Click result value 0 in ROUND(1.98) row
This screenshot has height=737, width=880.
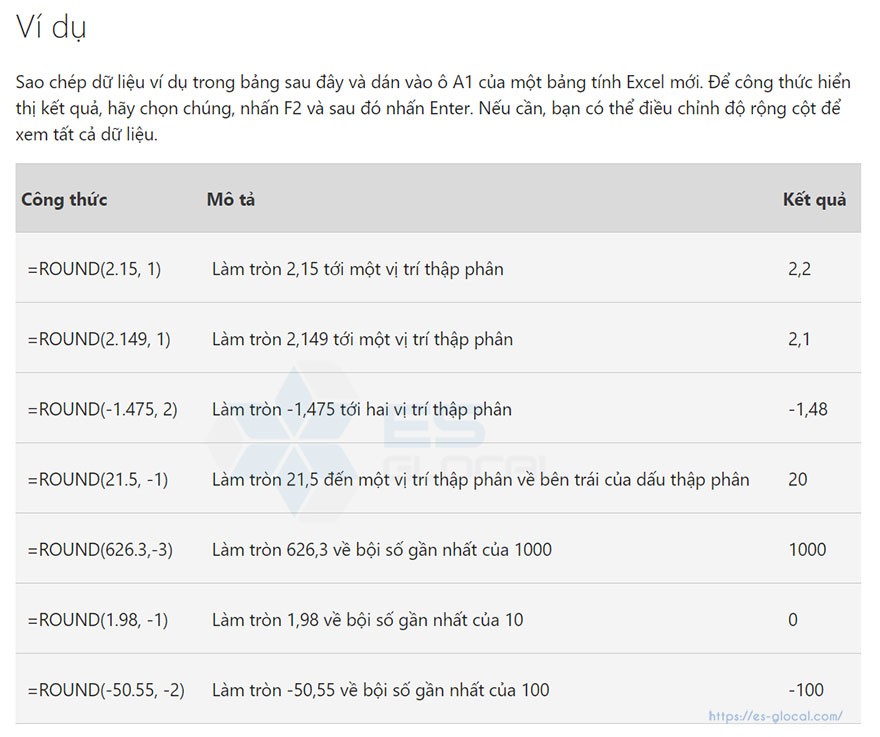[792, 620]
